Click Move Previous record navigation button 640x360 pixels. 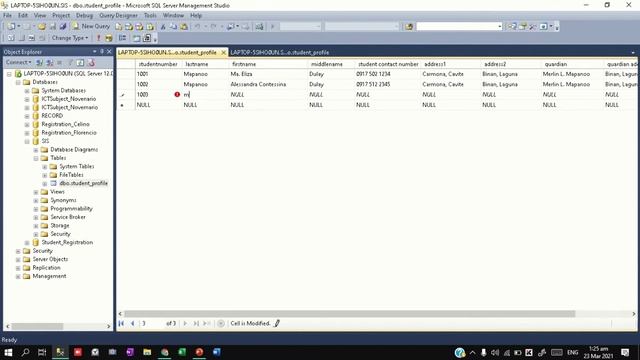click(133, 323)
